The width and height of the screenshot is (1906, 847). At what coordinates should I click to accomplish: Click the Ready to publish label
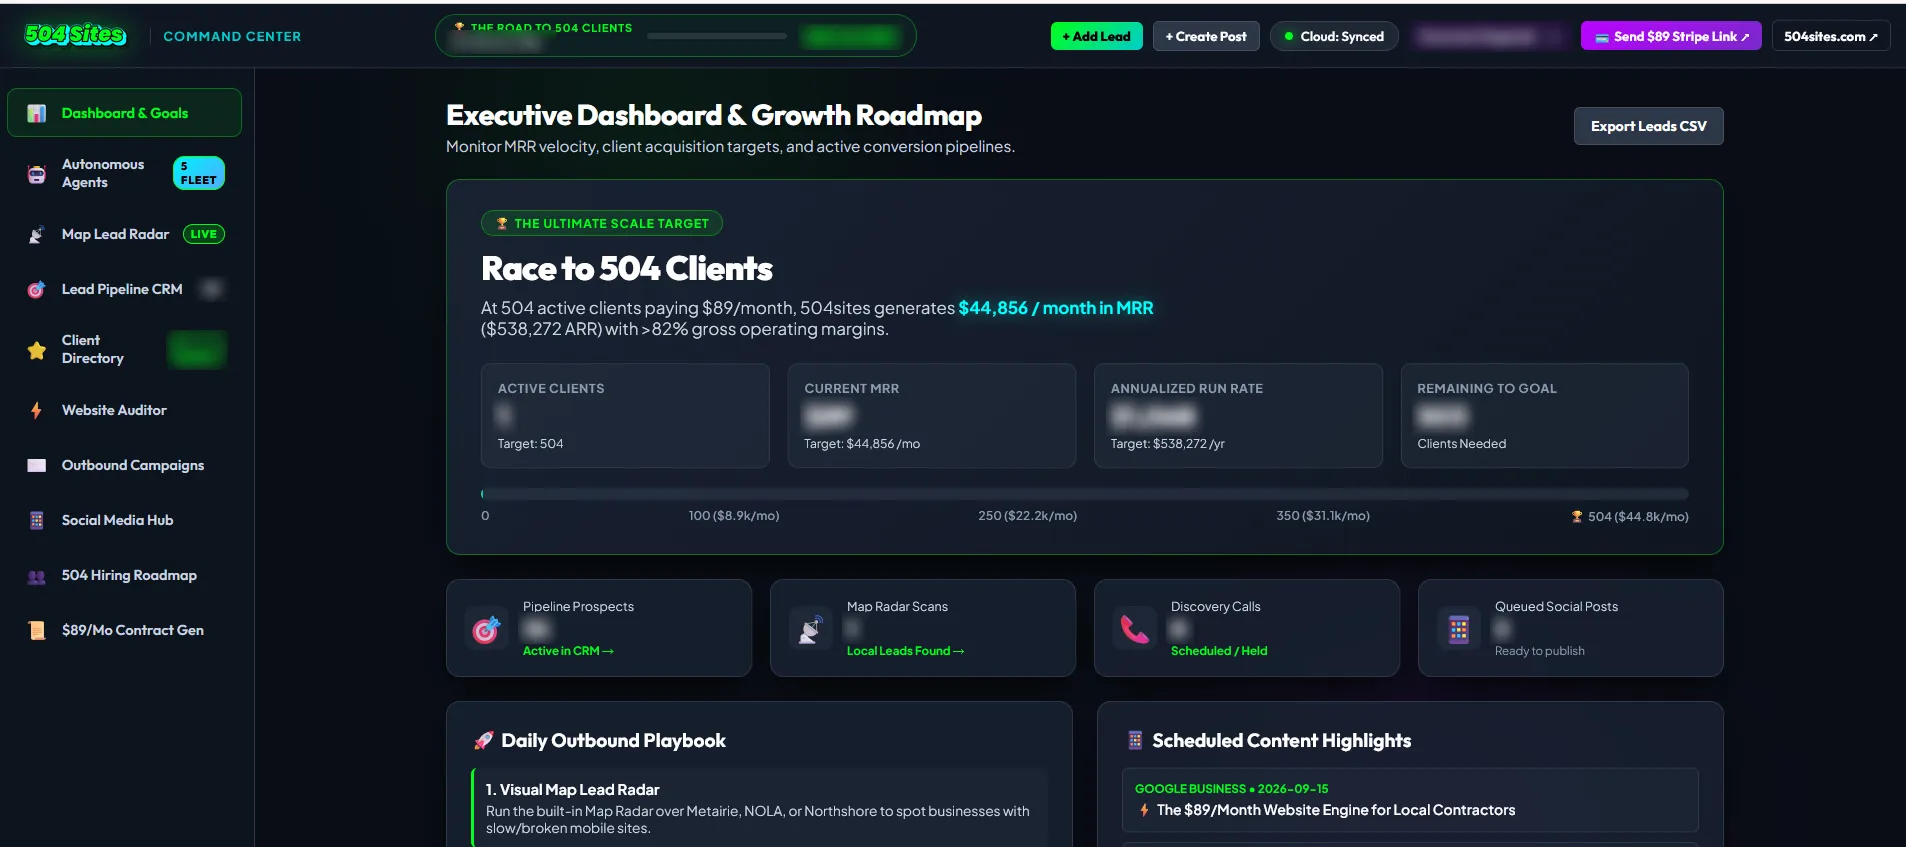[x=1539, y=651]
